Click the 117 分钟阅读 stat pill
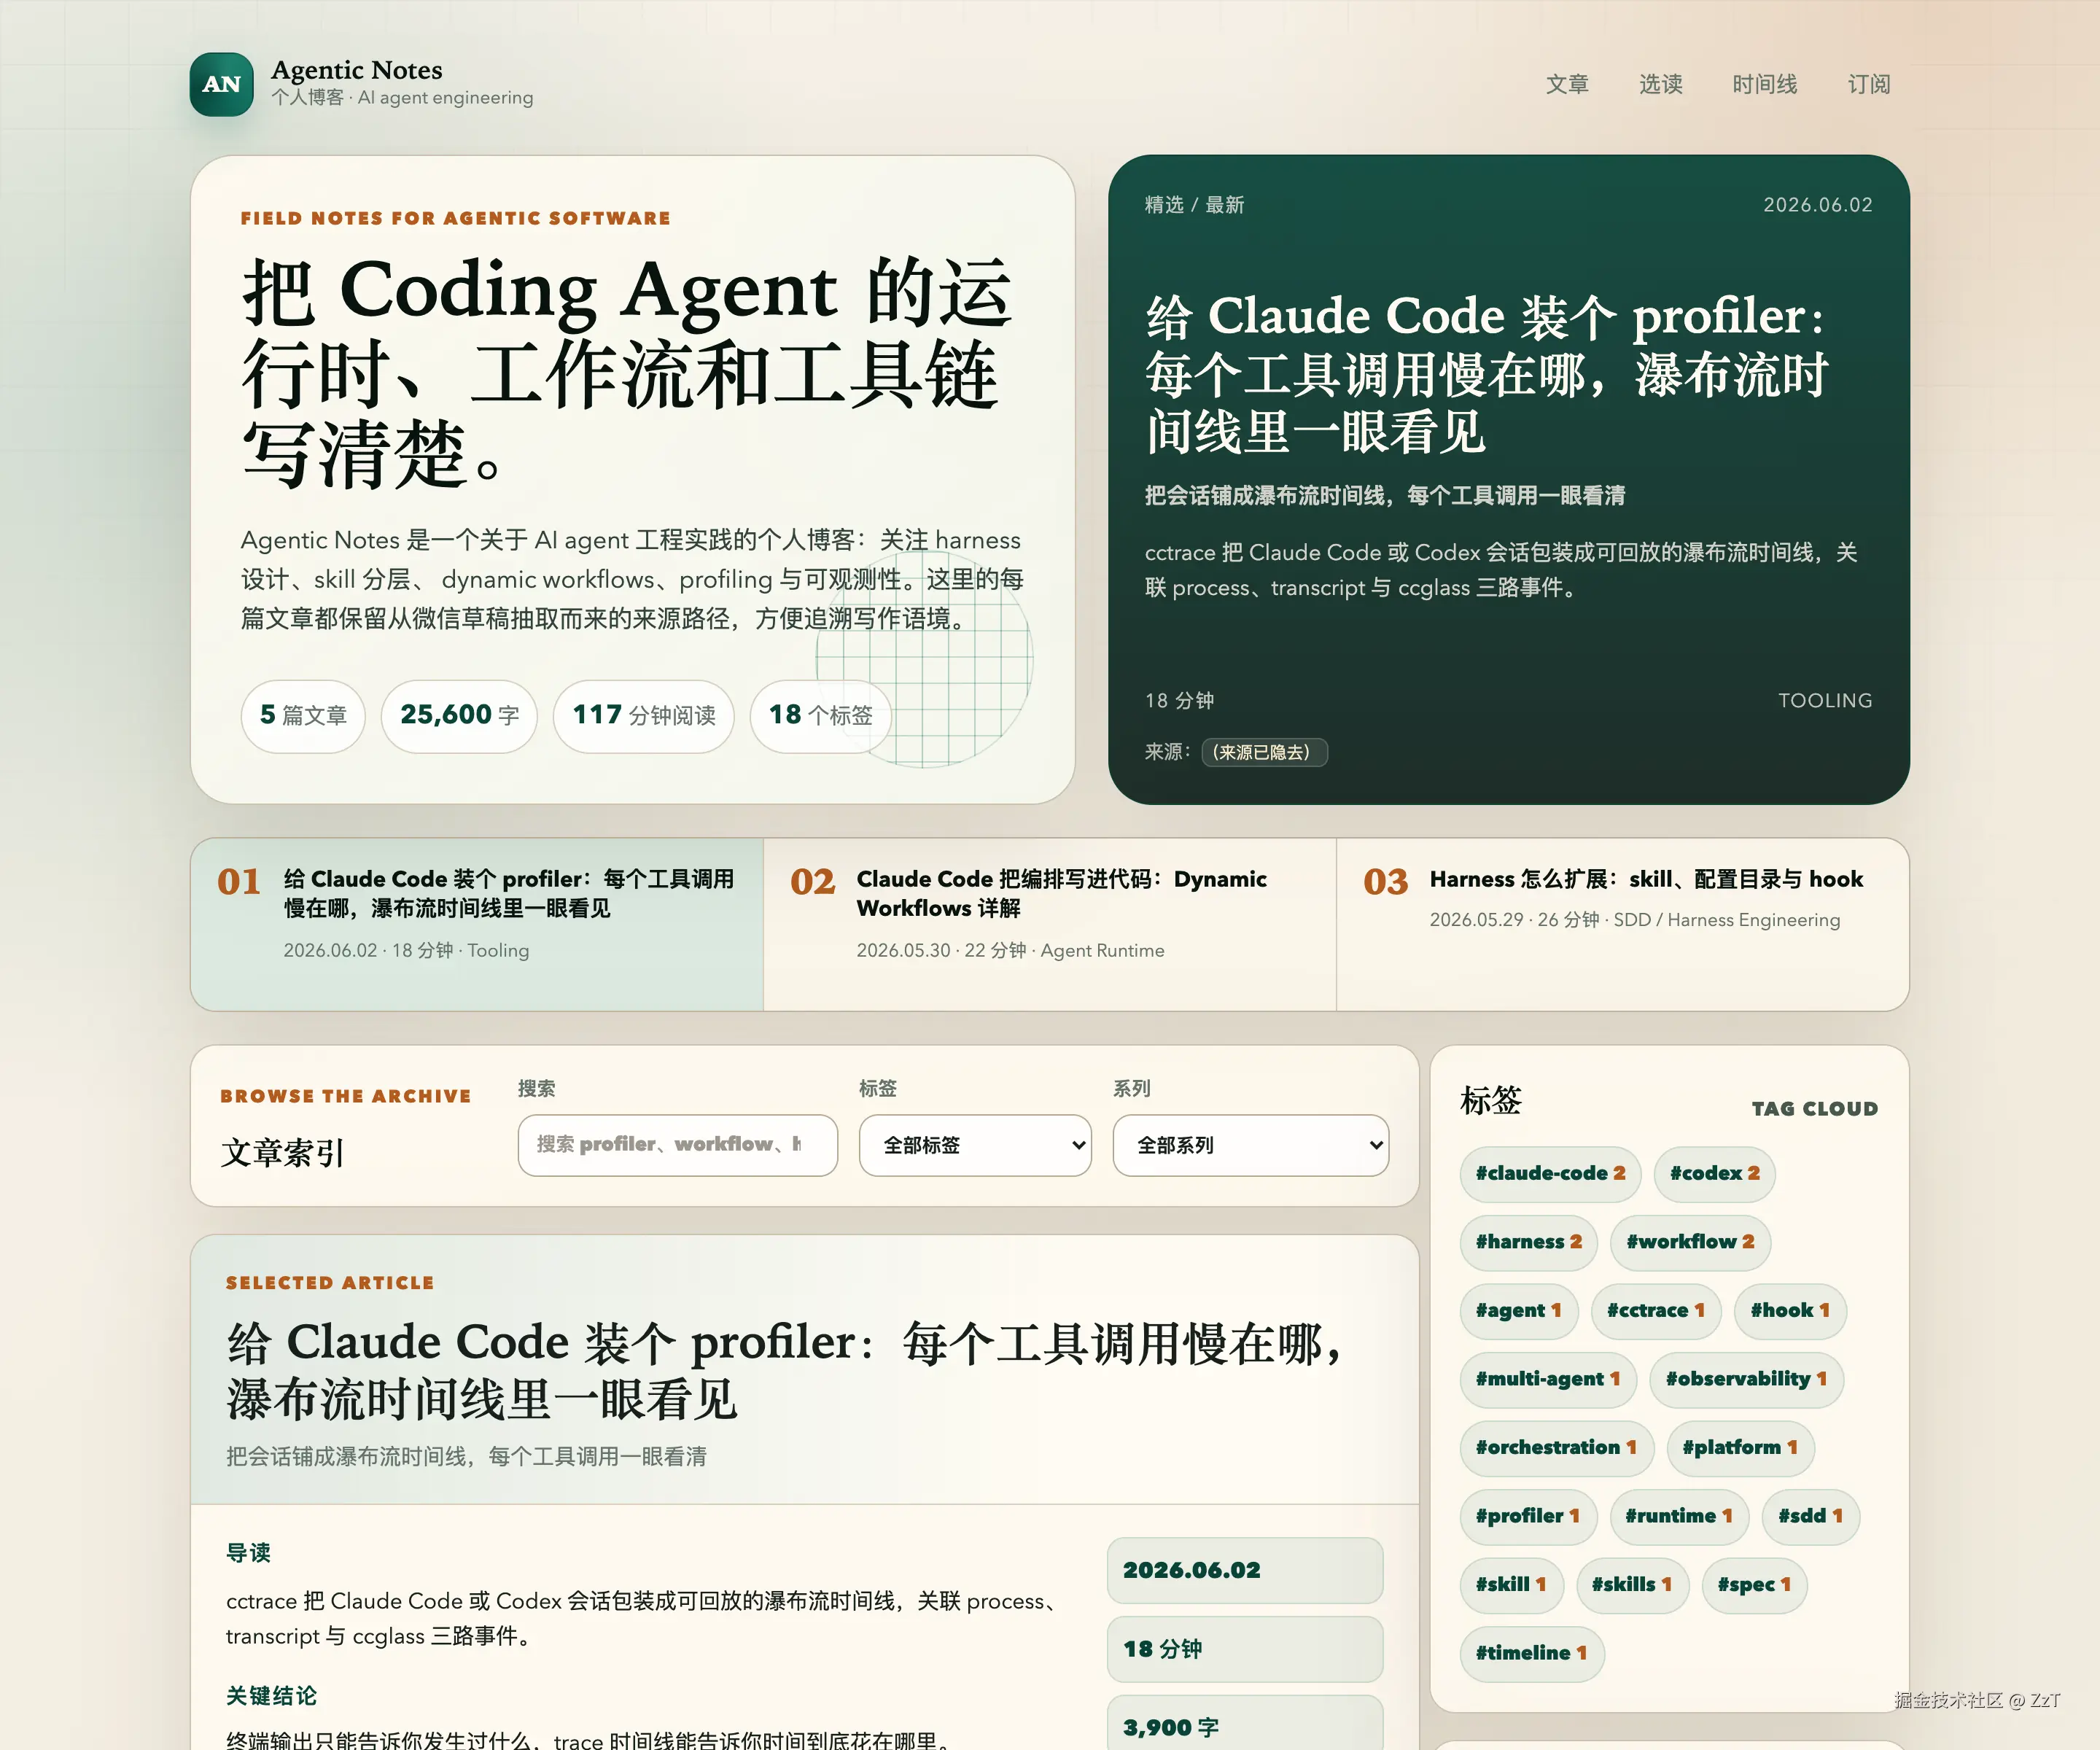This screenshot has width=2100, height=1750. click(644, 715)
